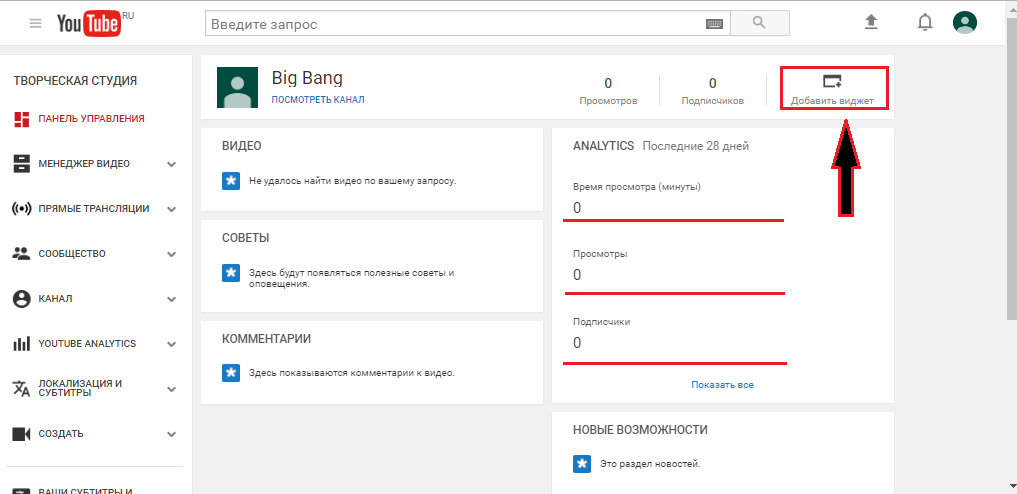Viewport: 1017px width, 494px height.
Task: Click the magnifier search button
Action: 760,23
